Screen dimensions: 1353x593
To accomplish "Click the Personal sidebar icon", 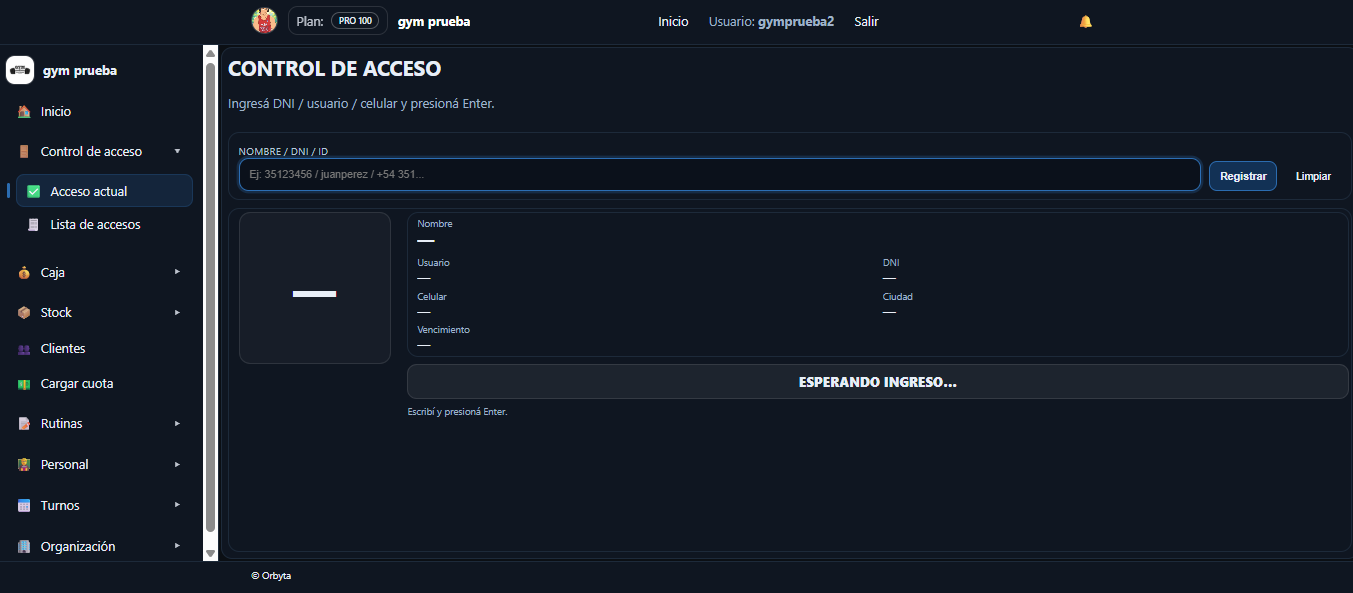I will tap(23, 464).
